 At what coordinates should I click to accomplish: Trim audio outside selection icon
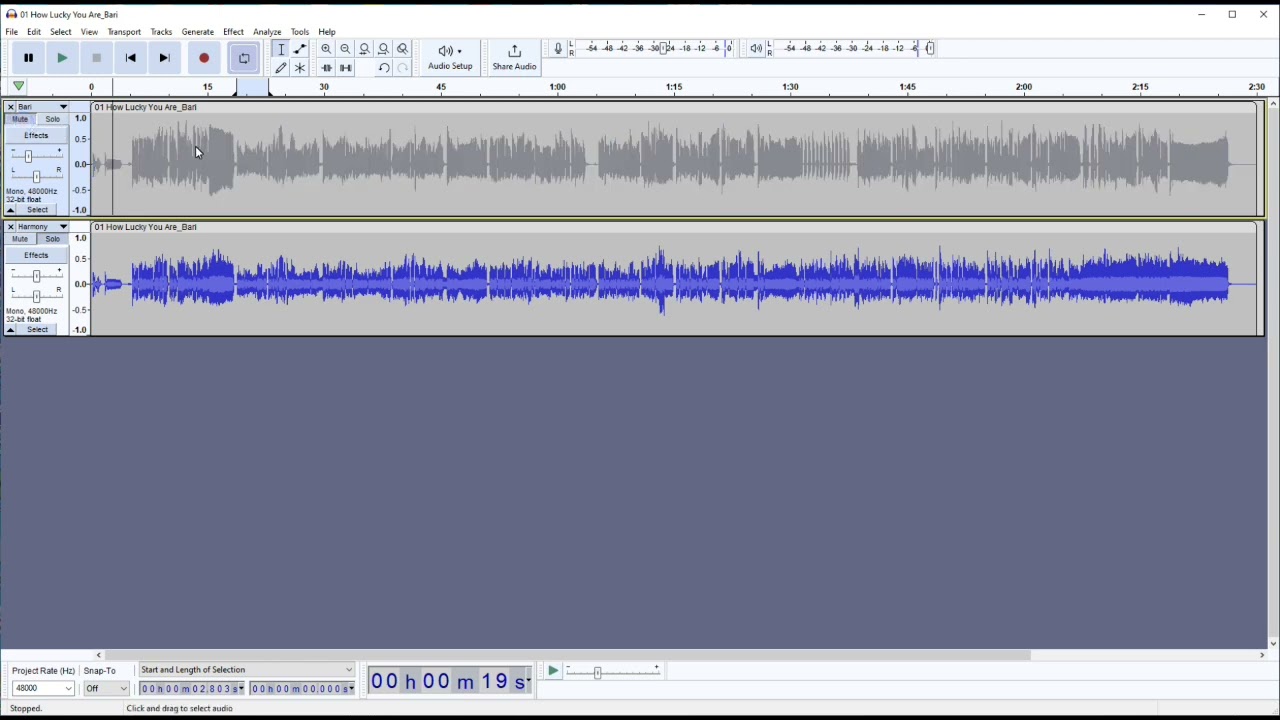[327, 68]
